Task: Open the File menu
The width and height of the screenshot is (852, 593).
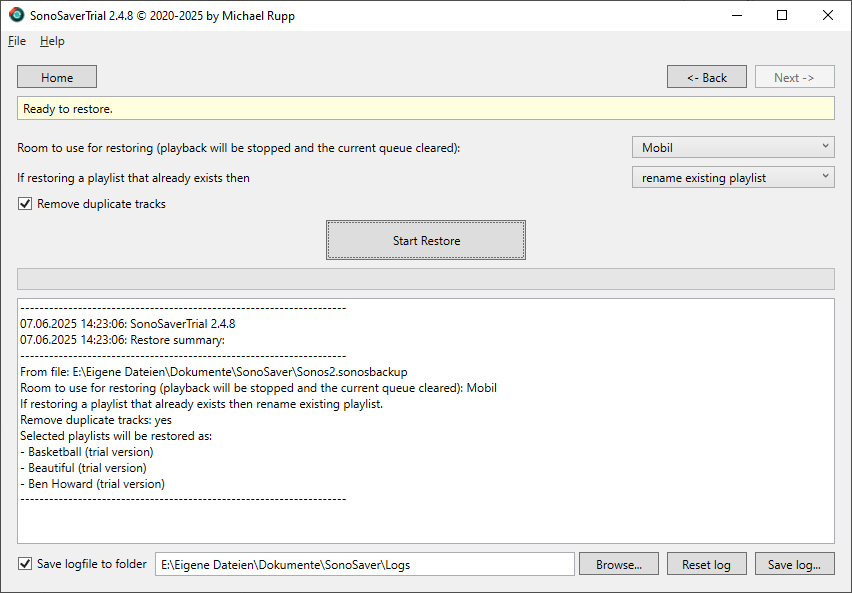Action: 16,41
